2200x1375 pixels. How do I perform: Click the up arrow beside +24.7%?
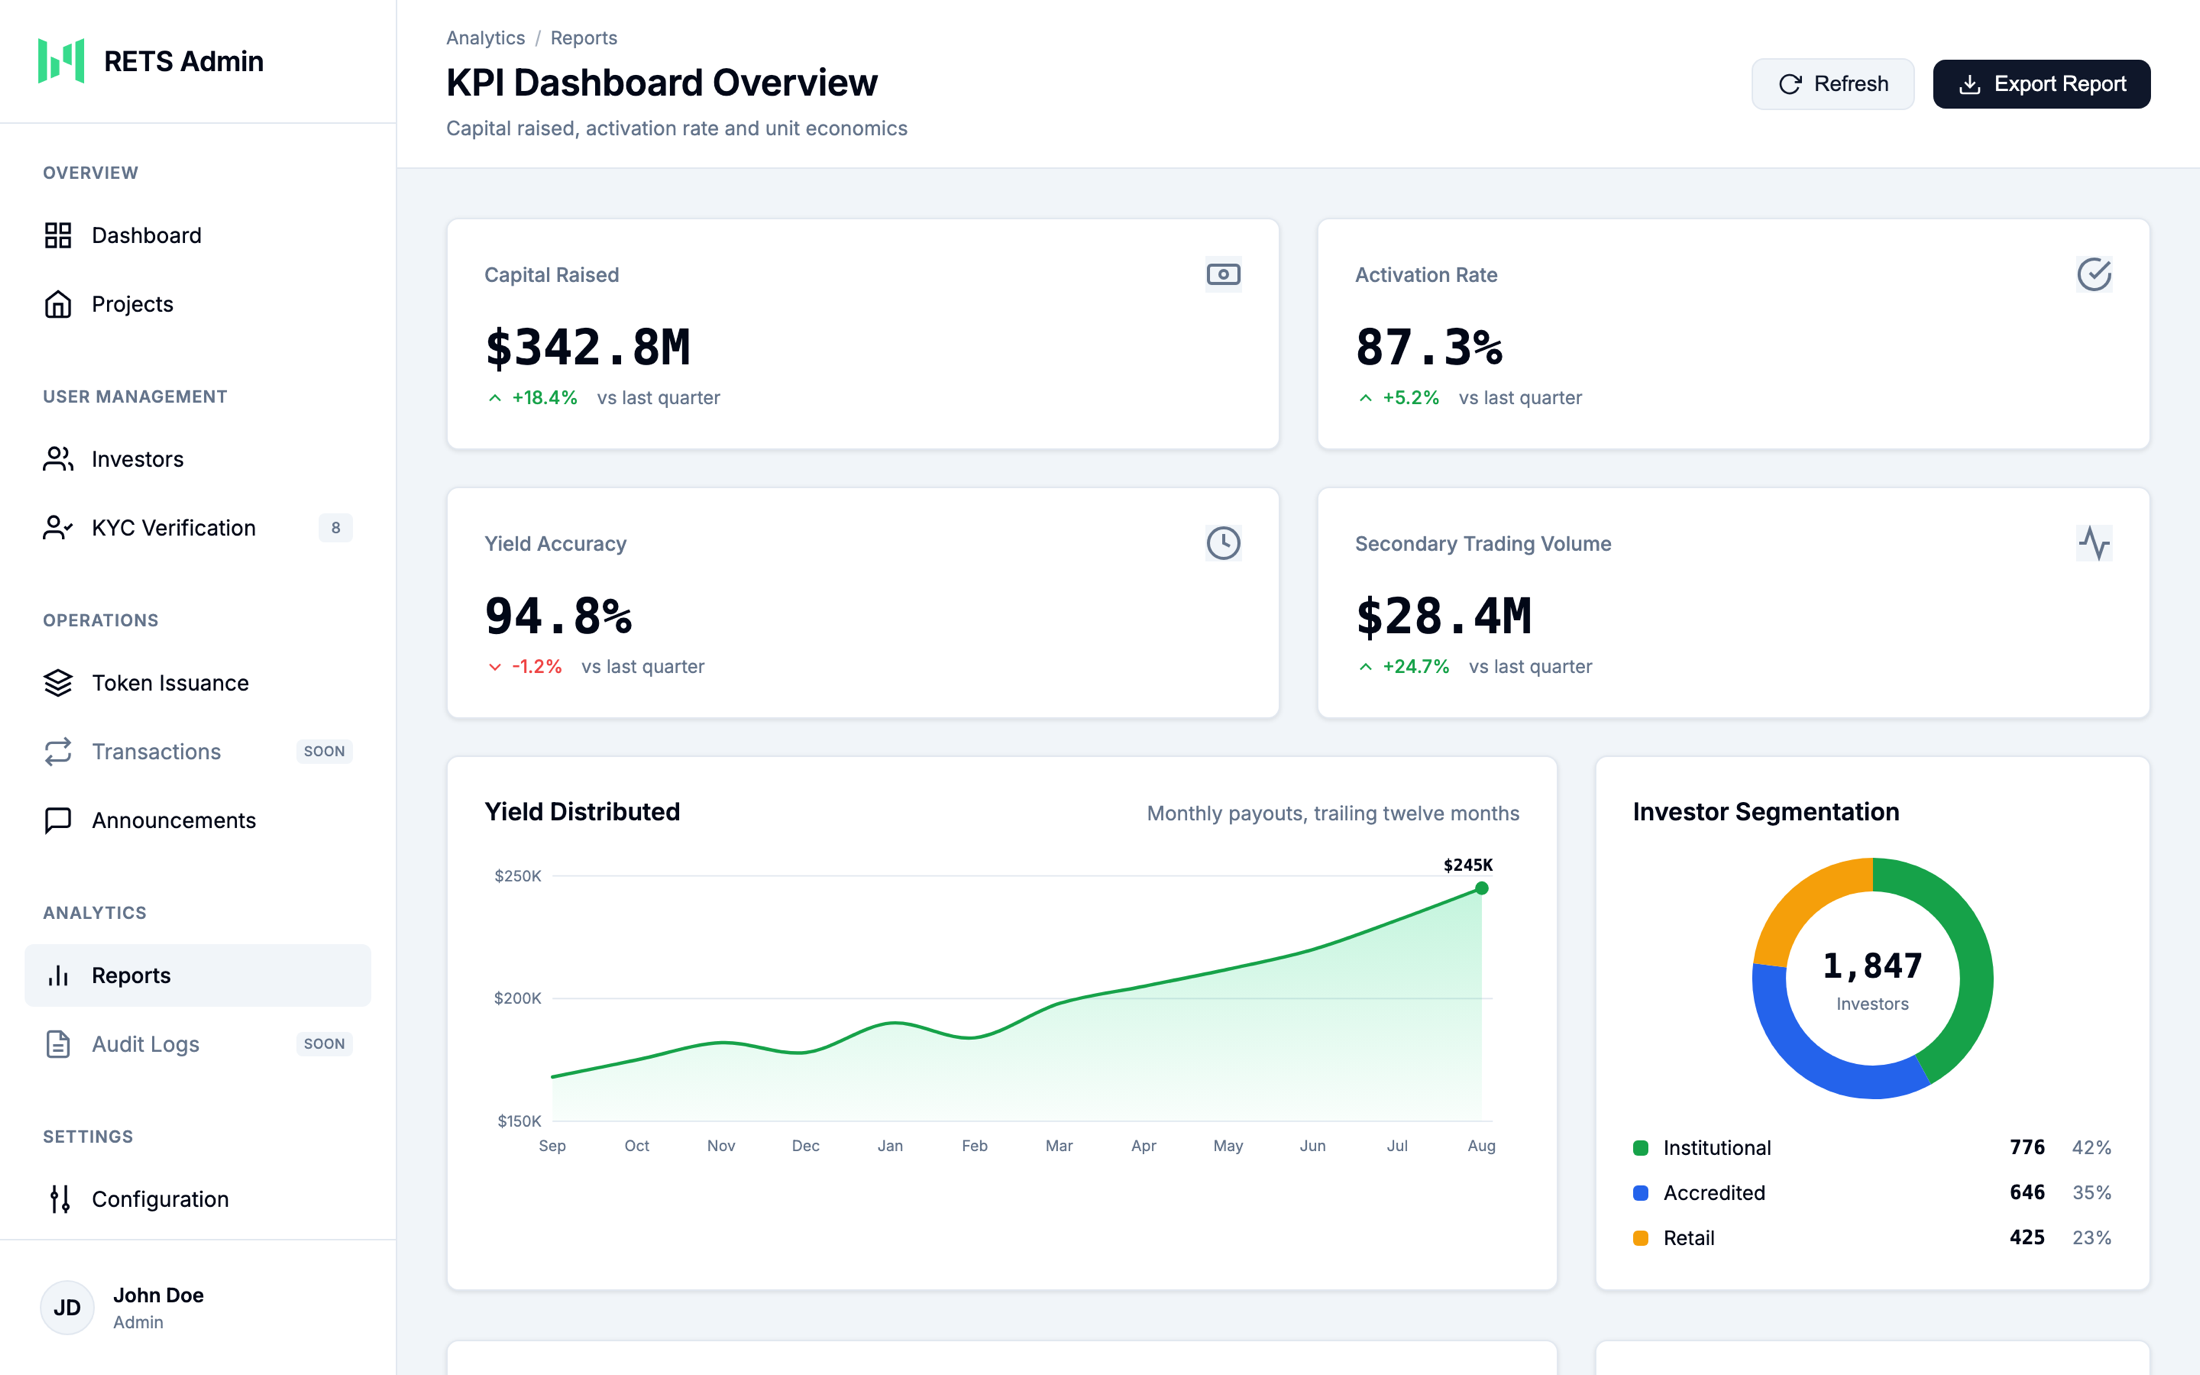(1365, 667)
